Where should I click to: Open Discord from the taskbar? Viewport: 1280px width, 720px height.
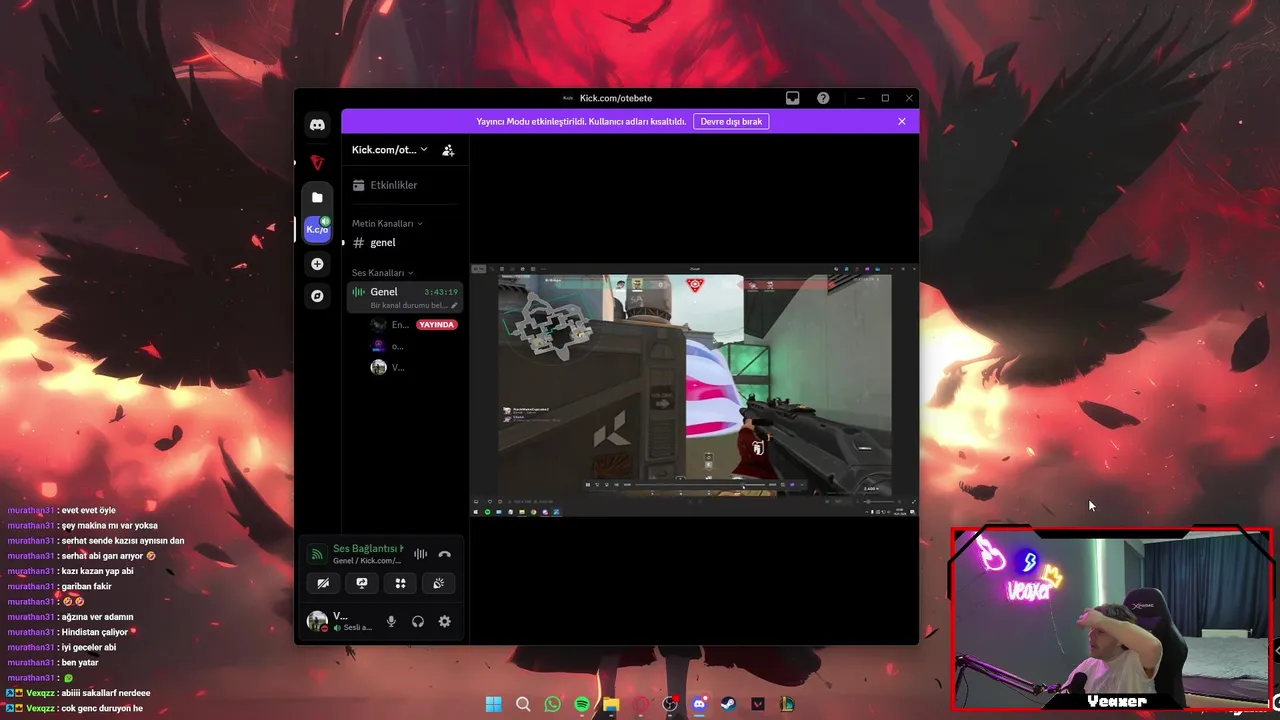pyautogui.click(x=699, y=704)
